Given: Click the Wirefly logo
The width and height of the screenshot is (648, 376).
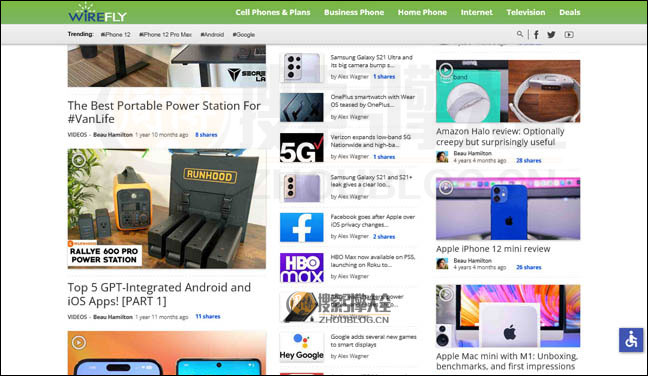Looking at the screenshot, I should (x=98, y=12).
